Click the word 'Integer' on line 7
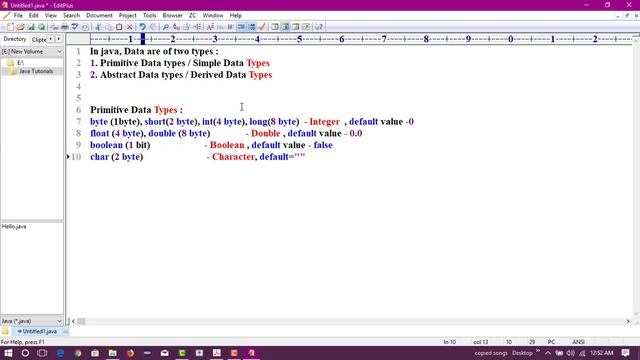Image resolution: width=640 pixels, height=360 pixels. click(324, 122)
